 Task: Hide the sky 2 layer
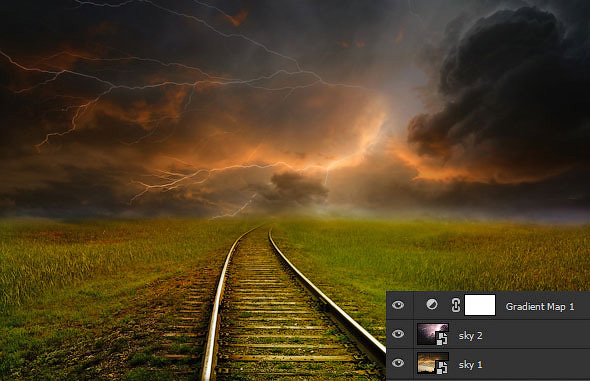(398, 334)
